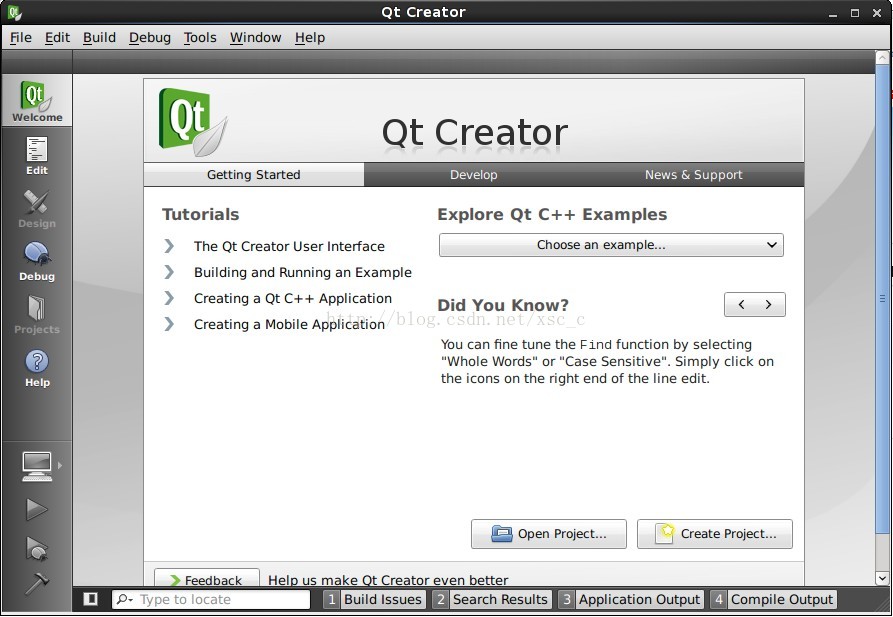Click the green Run play icon
This screenshot has height=617, width=893.
[36, 509]
